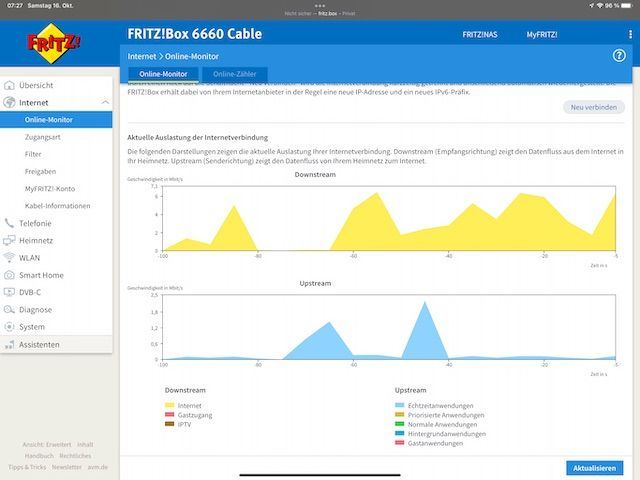Click the Internet breadcrumb link

(x=142, y=56)
